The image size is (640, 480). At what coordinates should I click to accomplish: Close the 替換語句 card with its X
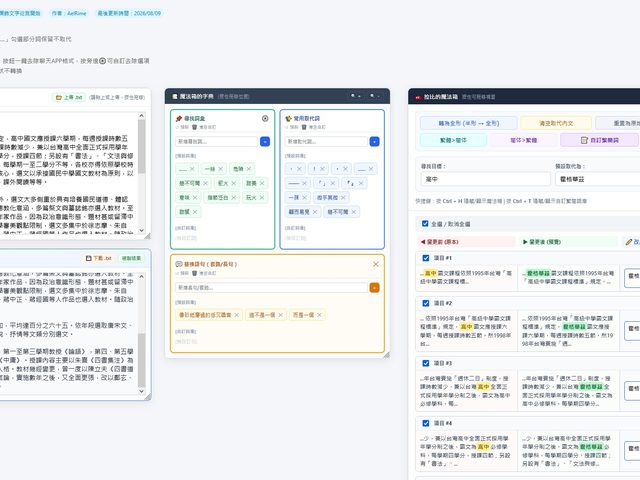click(x=376, y=264)
